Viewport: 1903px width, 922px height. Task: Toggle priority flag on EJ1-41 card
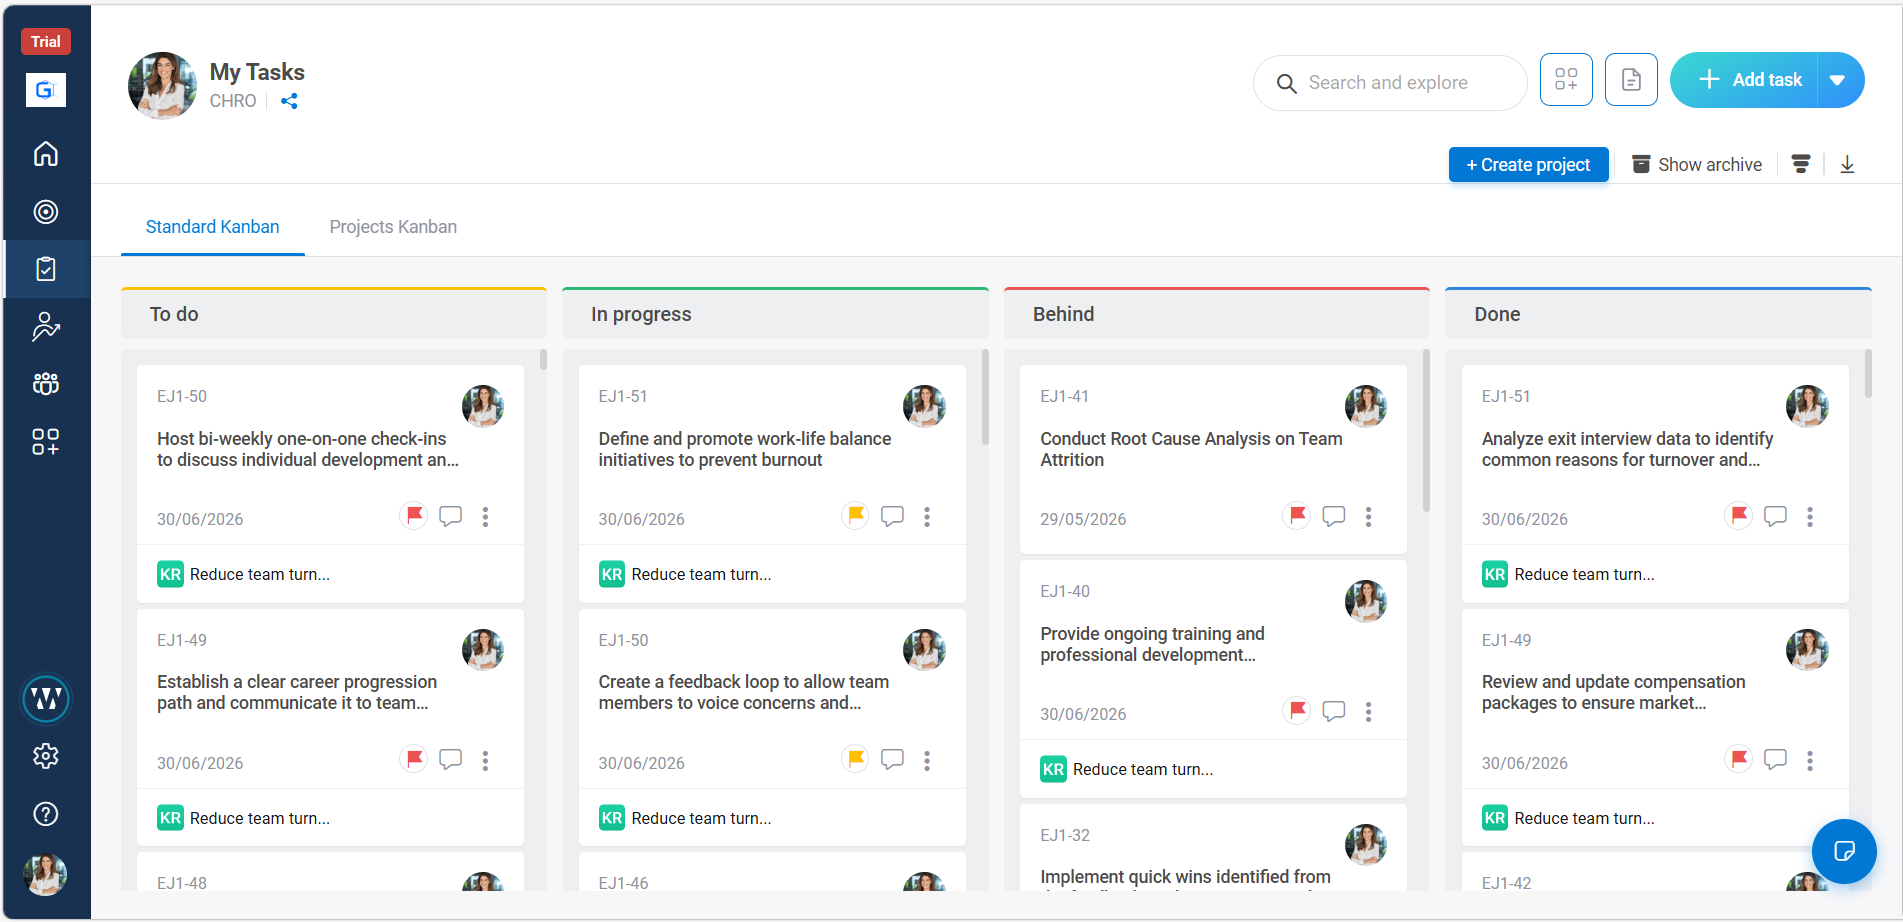point(1297,516)
